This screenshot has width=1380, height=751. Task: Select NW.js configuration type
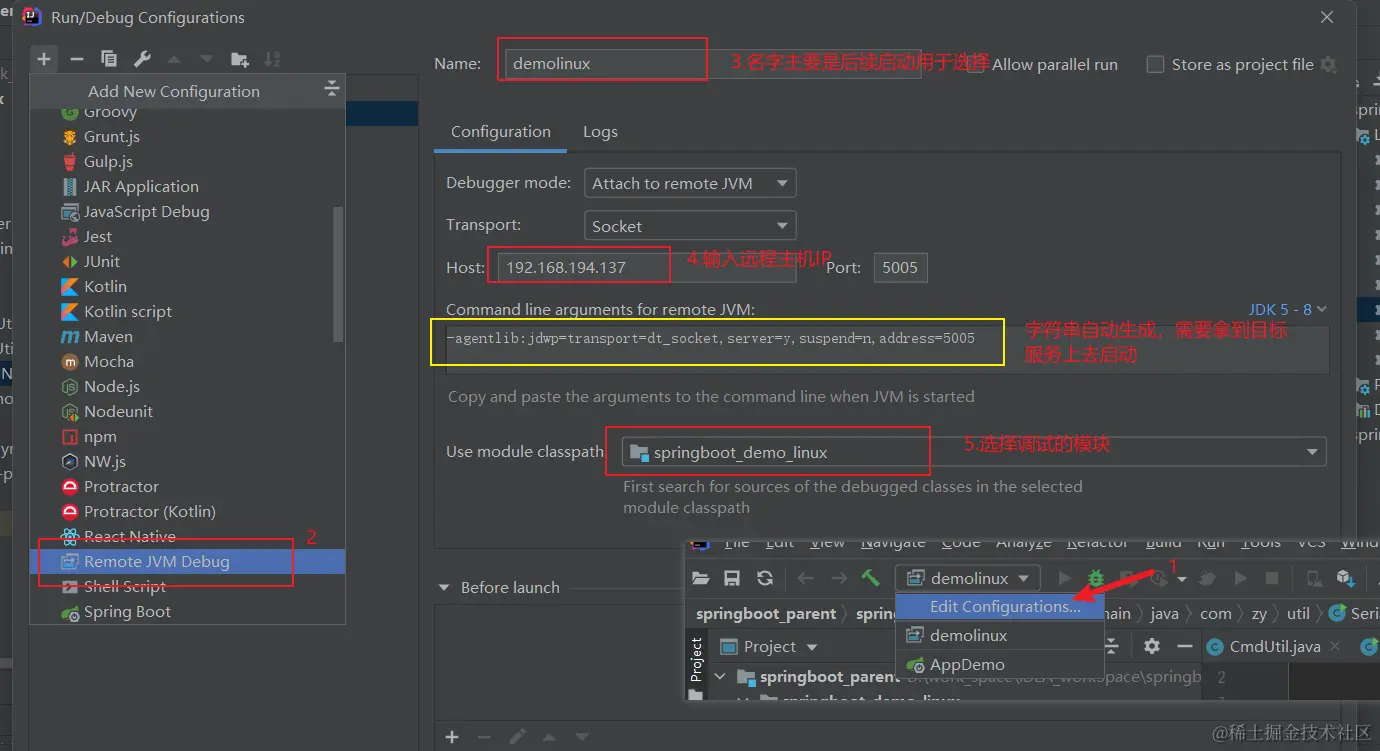coord(188,461)
